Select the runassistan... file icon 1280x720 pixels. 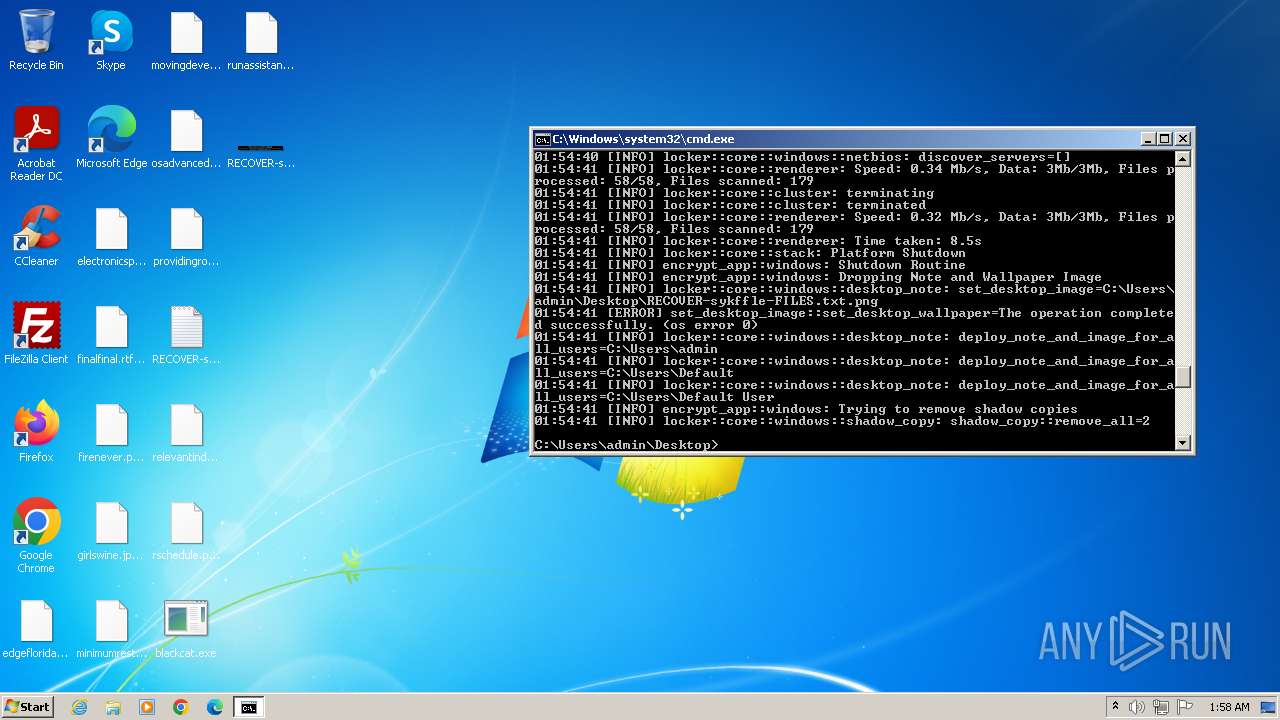[261, 41]
